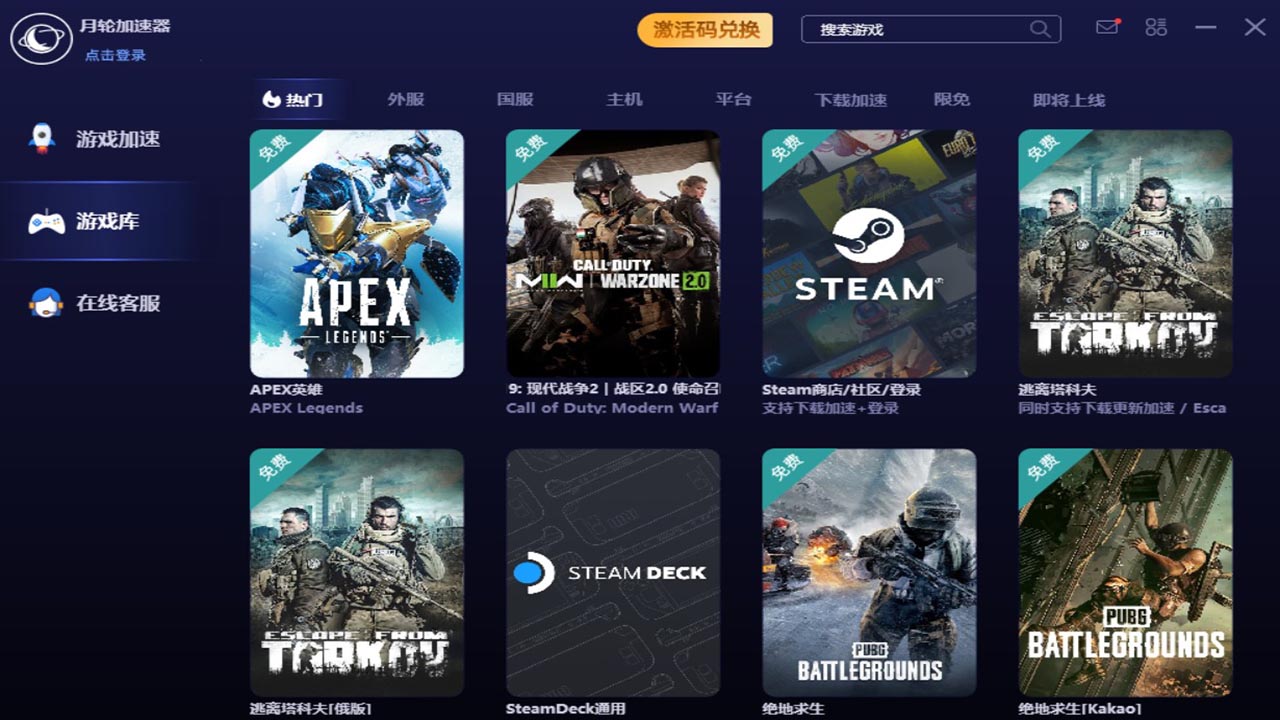Click the headset 在线客服 icon

(x=46, y=303)
